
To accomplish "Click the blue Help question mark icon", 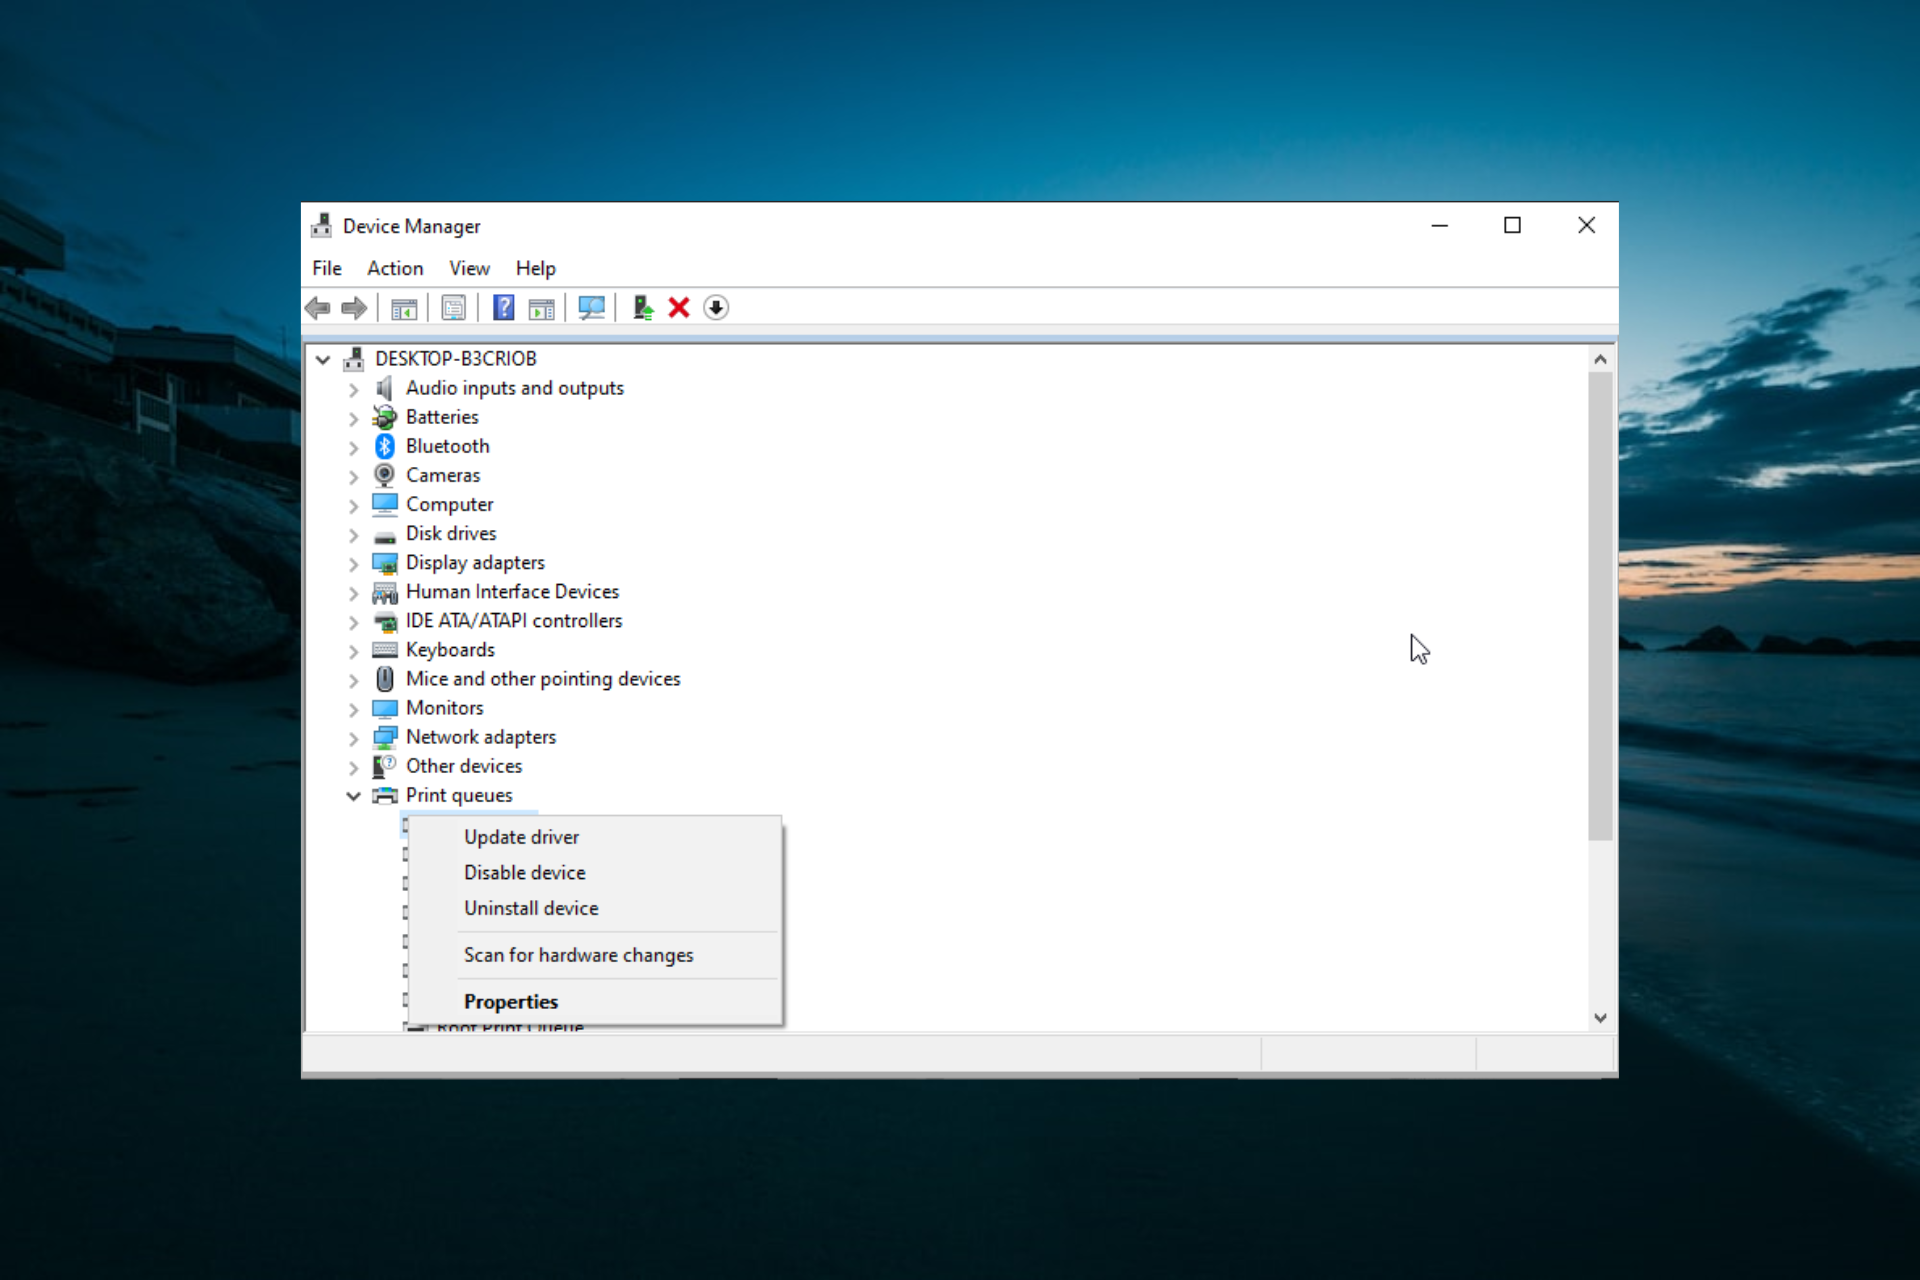I will tap(504, 308).
